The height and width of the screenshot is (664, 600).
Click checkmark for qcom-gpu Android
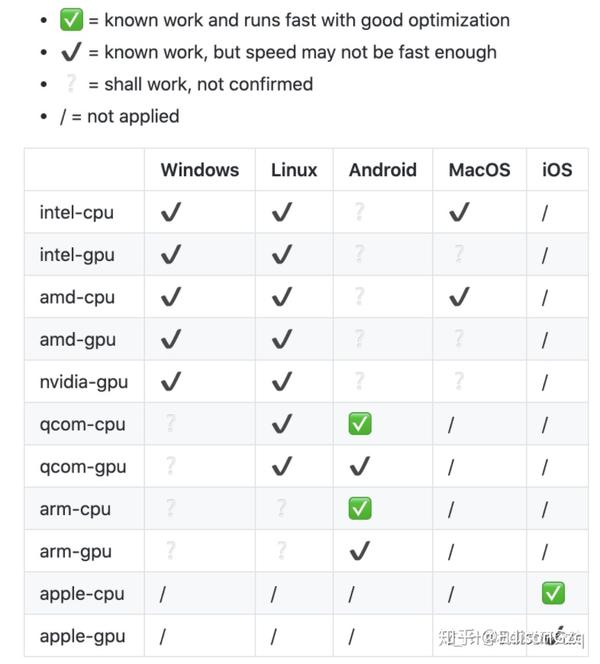click(x=360, y=466)
